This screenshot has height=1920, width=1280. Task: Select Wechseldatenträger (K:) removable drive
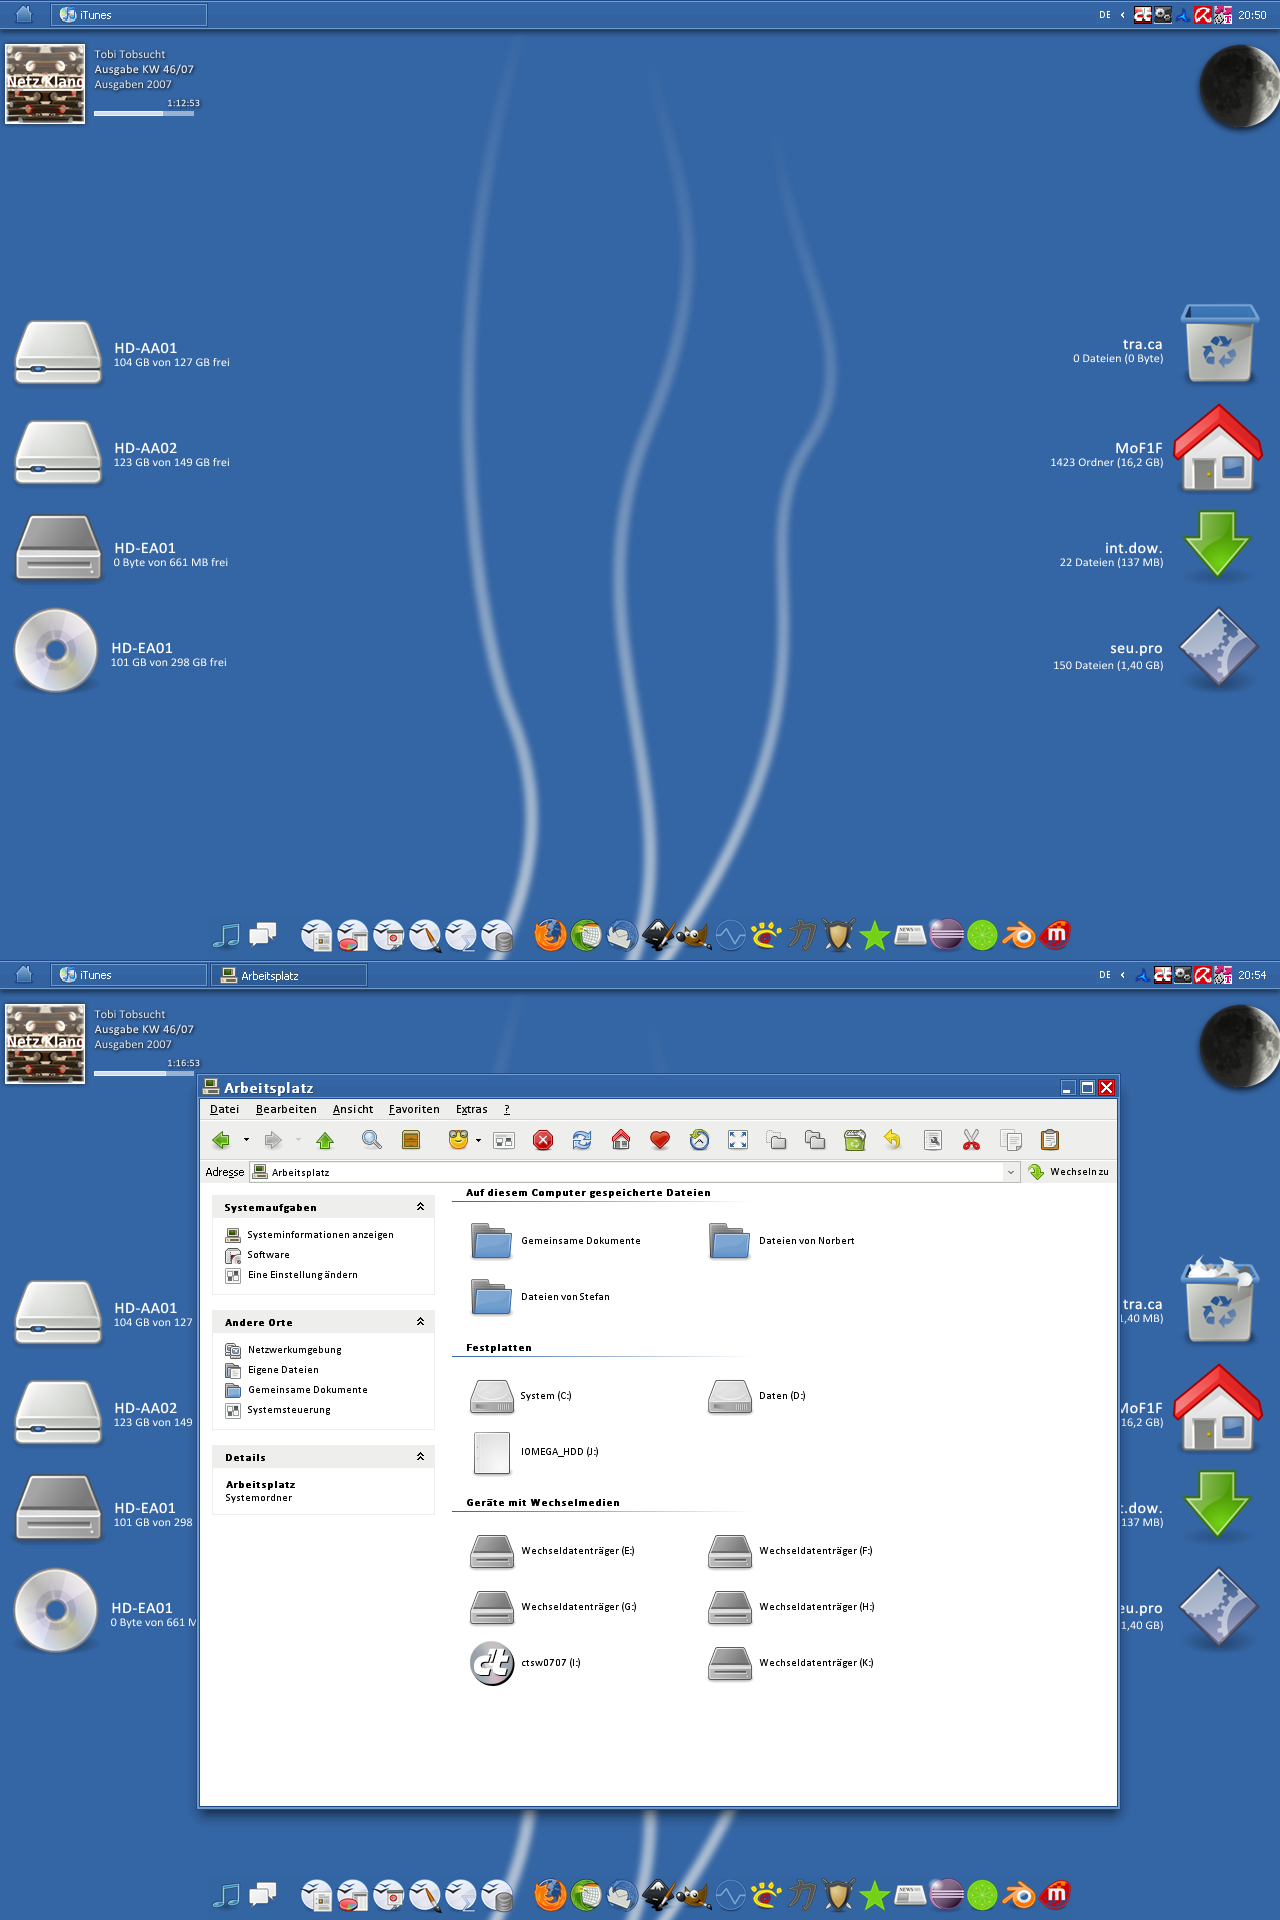point(791,1663)
